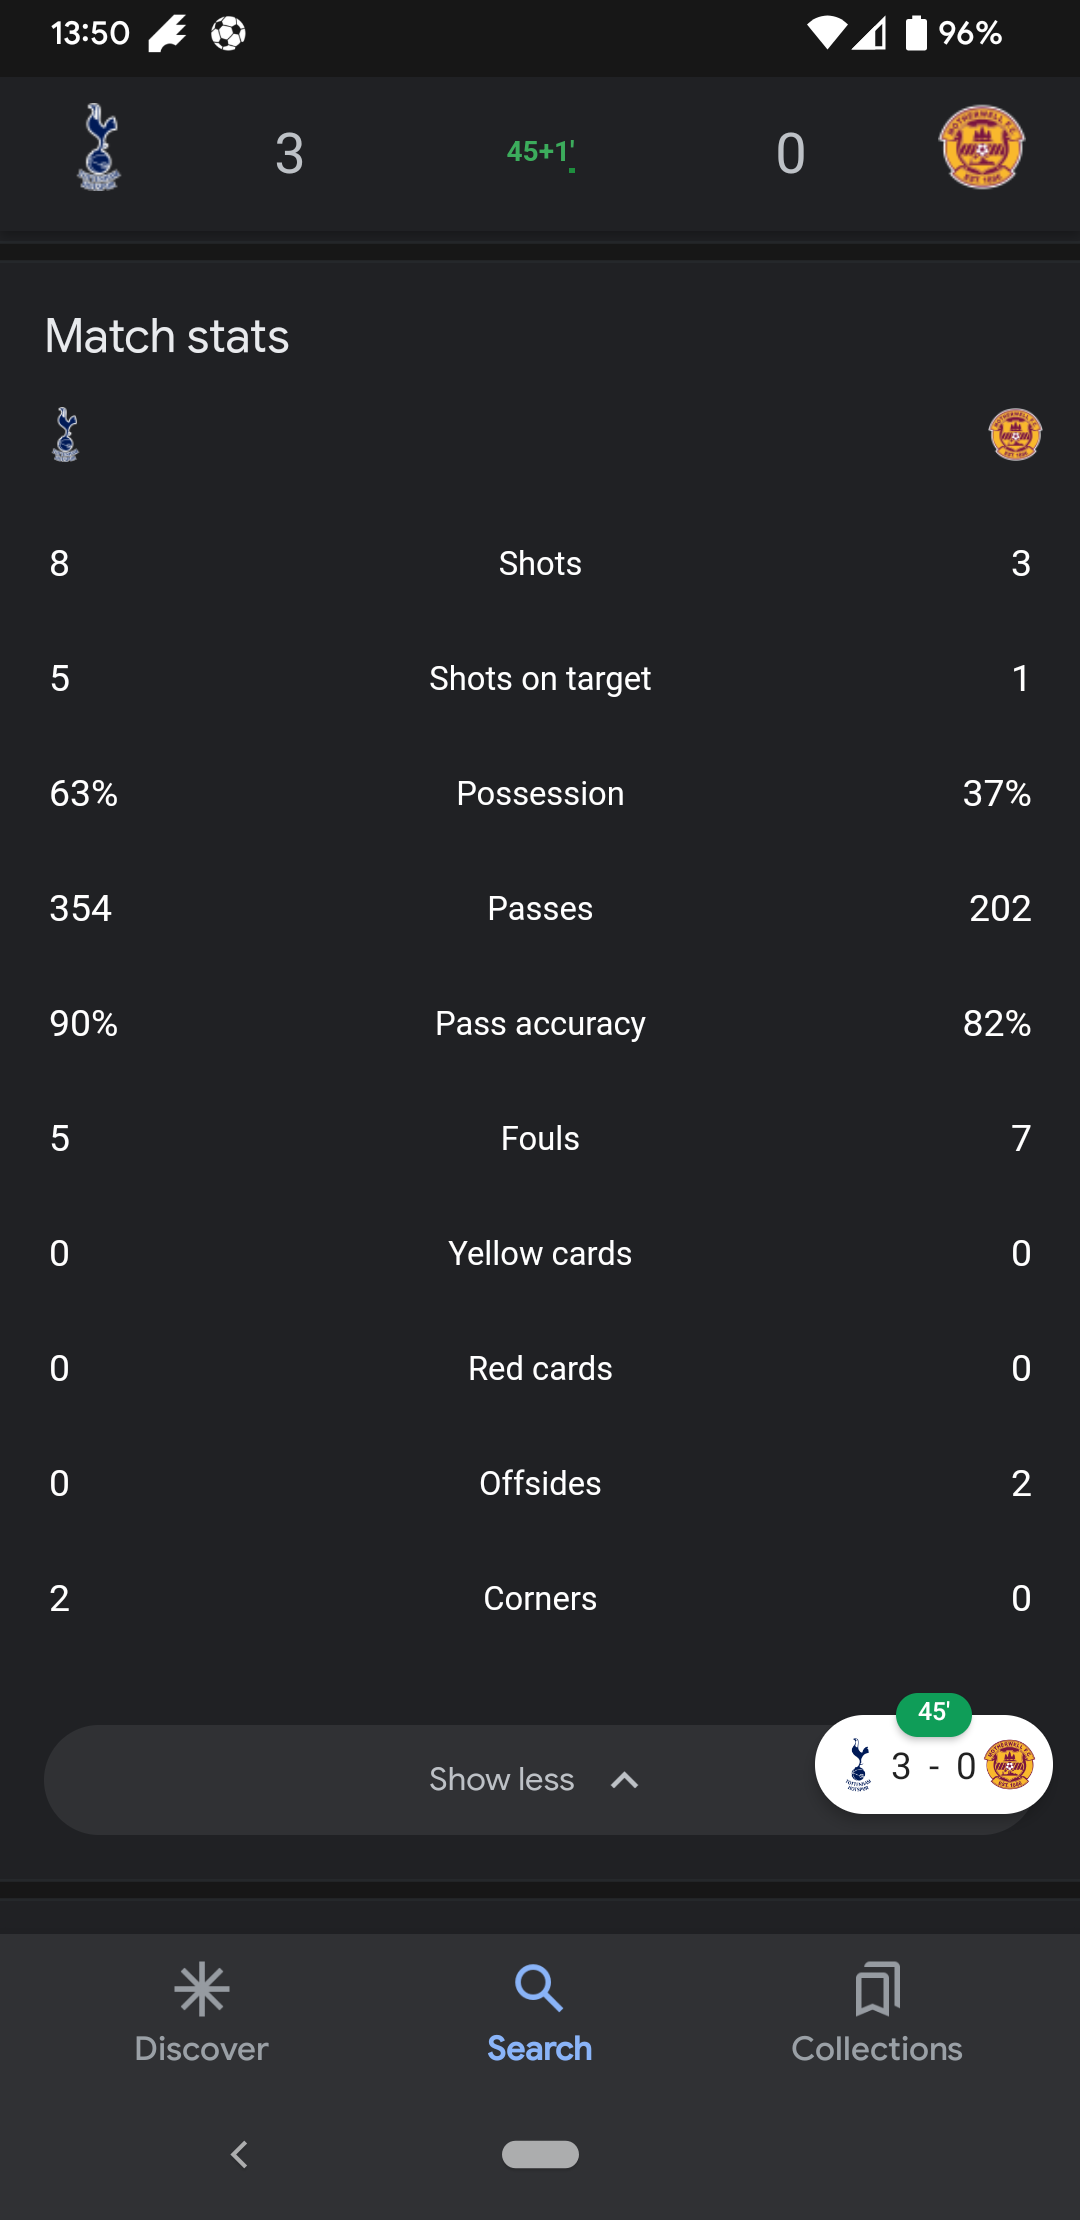1080x2220 pixels.
Task: Tap the football notification icon in the status bar
Action: 228,34
